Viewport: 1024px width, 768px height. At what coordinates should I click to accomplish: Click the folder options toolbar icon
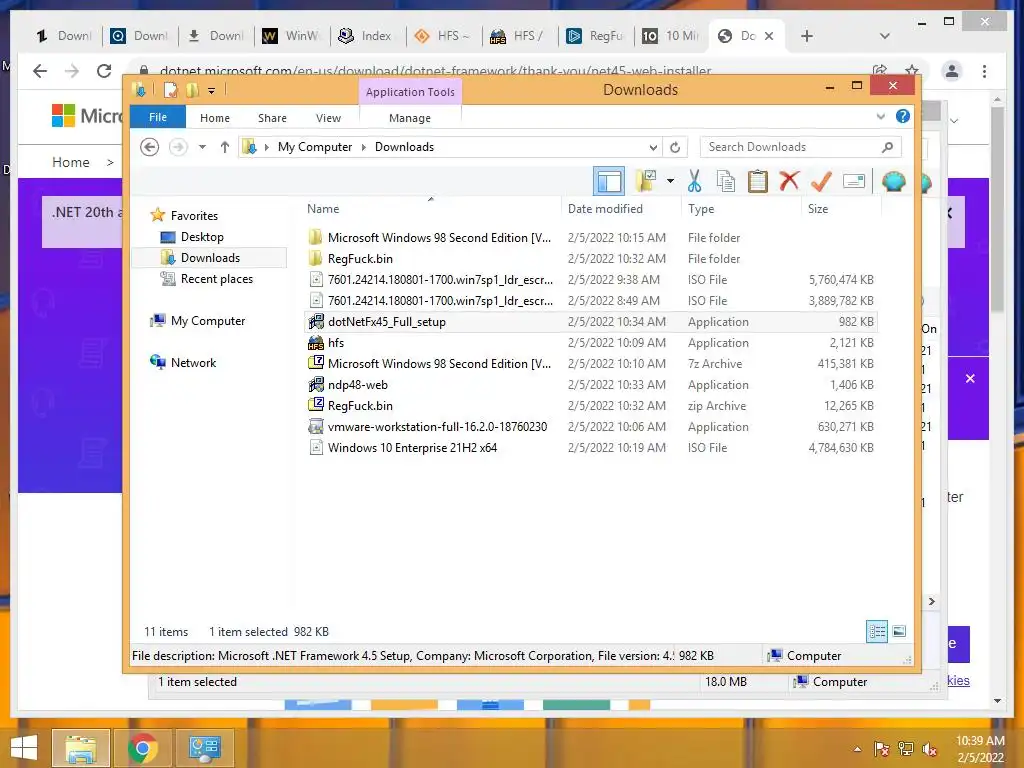(x=645, y=181)
